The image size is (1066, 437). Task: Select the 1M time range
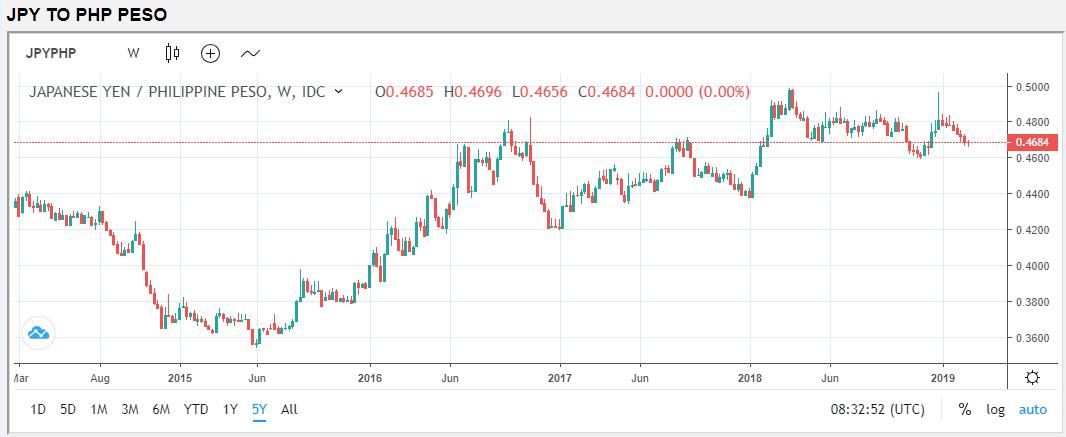[x=98, y=409]
